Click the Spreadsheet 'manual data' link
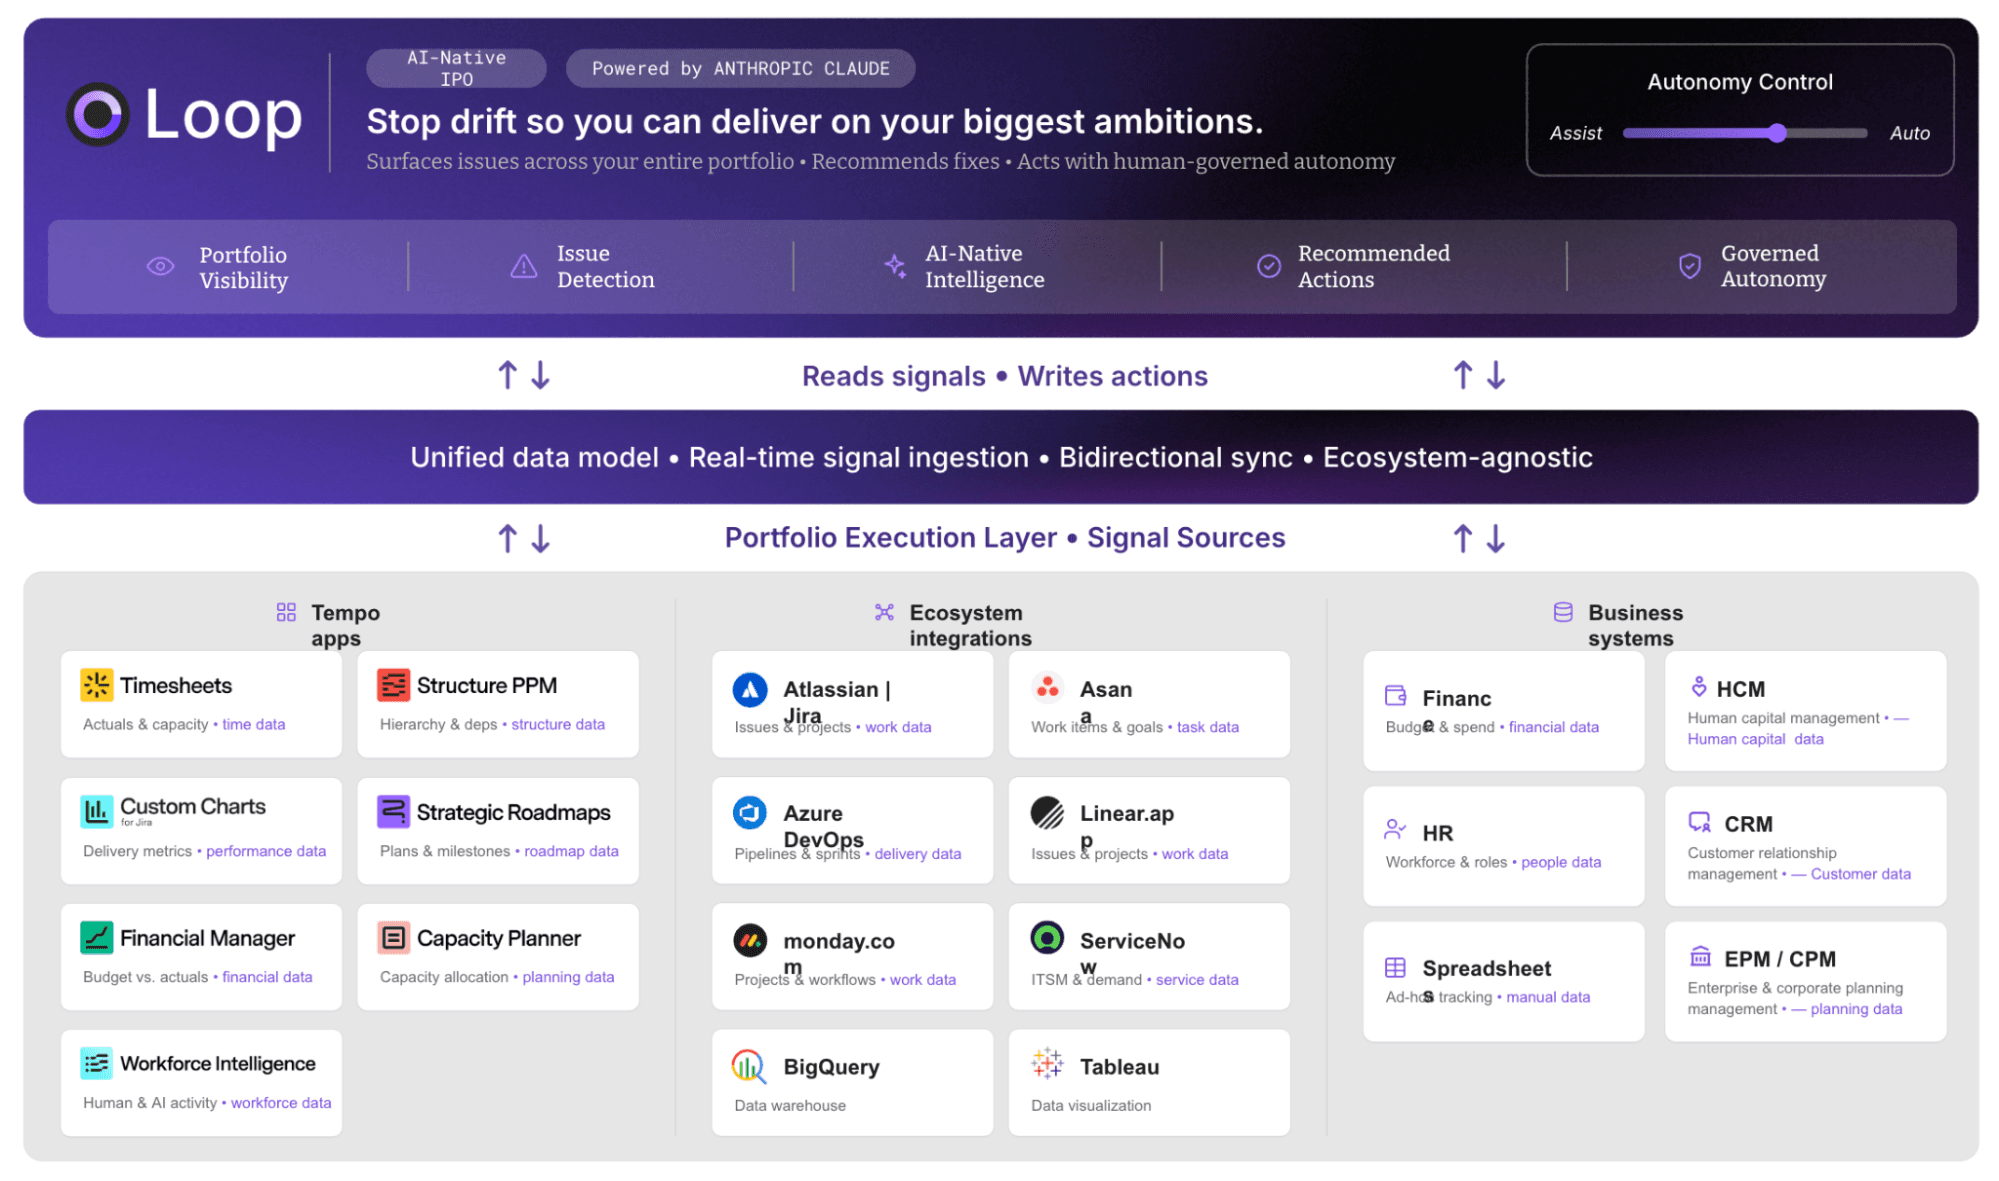The image size is (1999, 1181). click(1547, 997)
